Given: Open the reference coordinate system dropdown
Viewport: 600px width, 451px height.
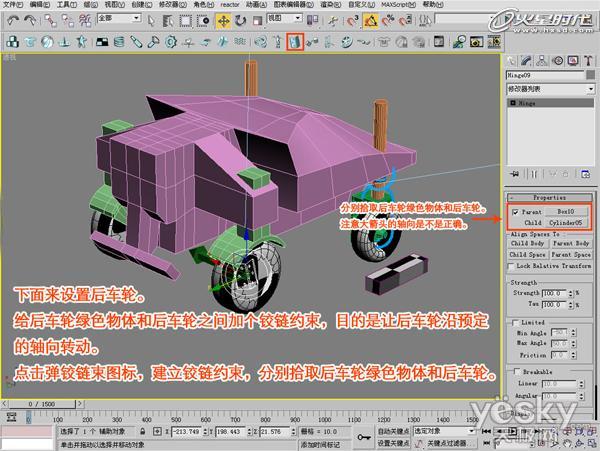Looking at the screenshot, I should 284,18.
